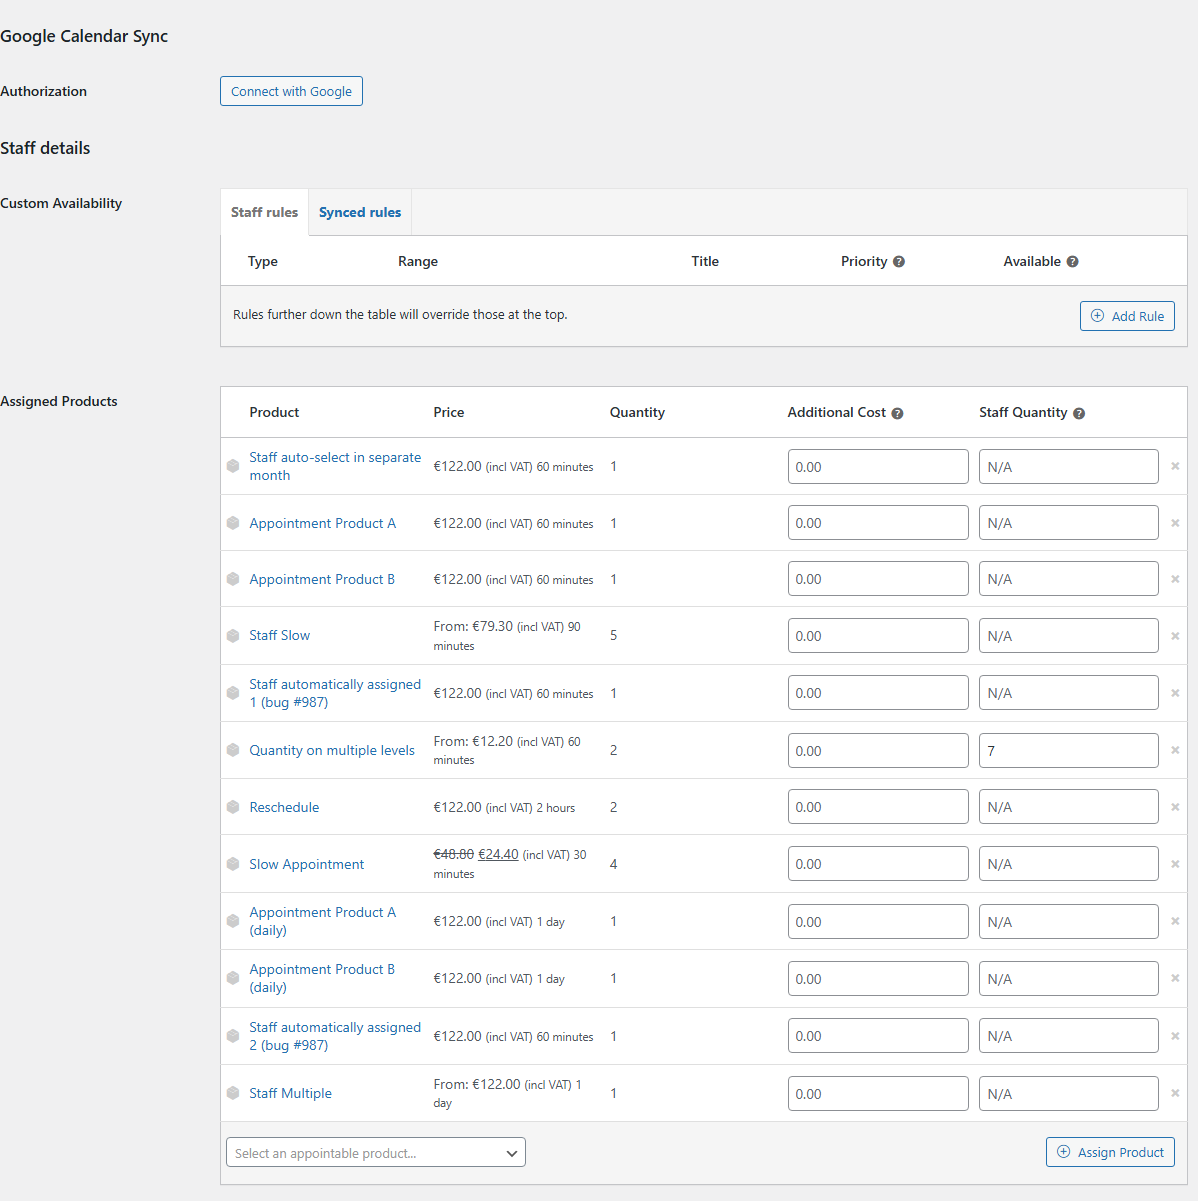Click the Priority help icon
The image size is (1198, 1201).
899,261
